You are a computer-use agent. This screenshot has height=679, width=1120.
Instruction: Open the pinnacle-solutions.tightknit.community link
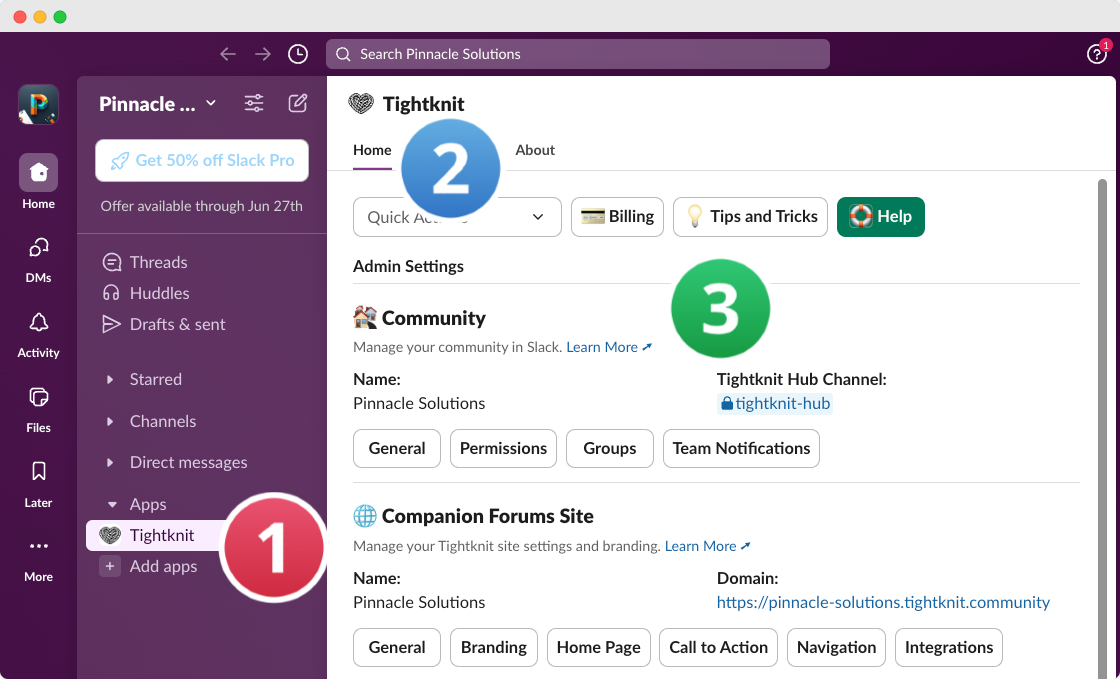pyautogui.click(x=883, y=603)
